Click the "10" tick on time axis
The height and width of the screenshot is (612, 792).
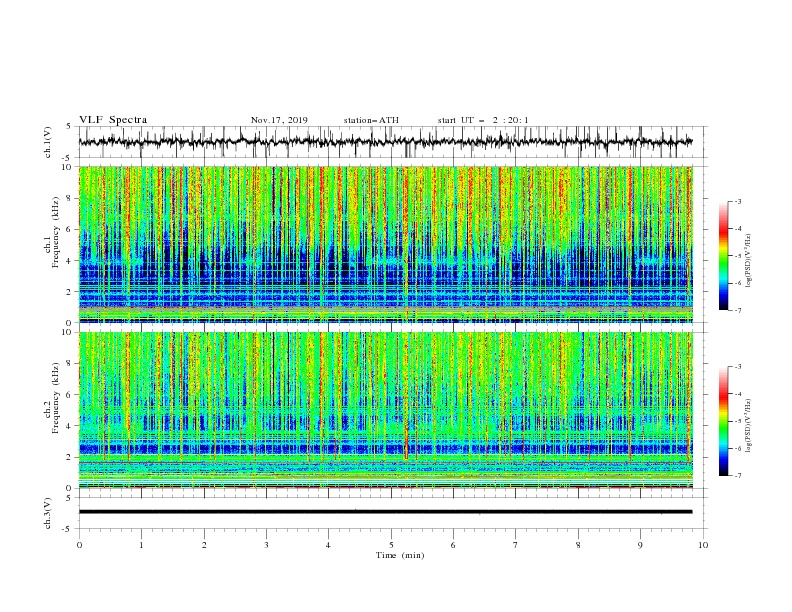[x=703, y=545]
